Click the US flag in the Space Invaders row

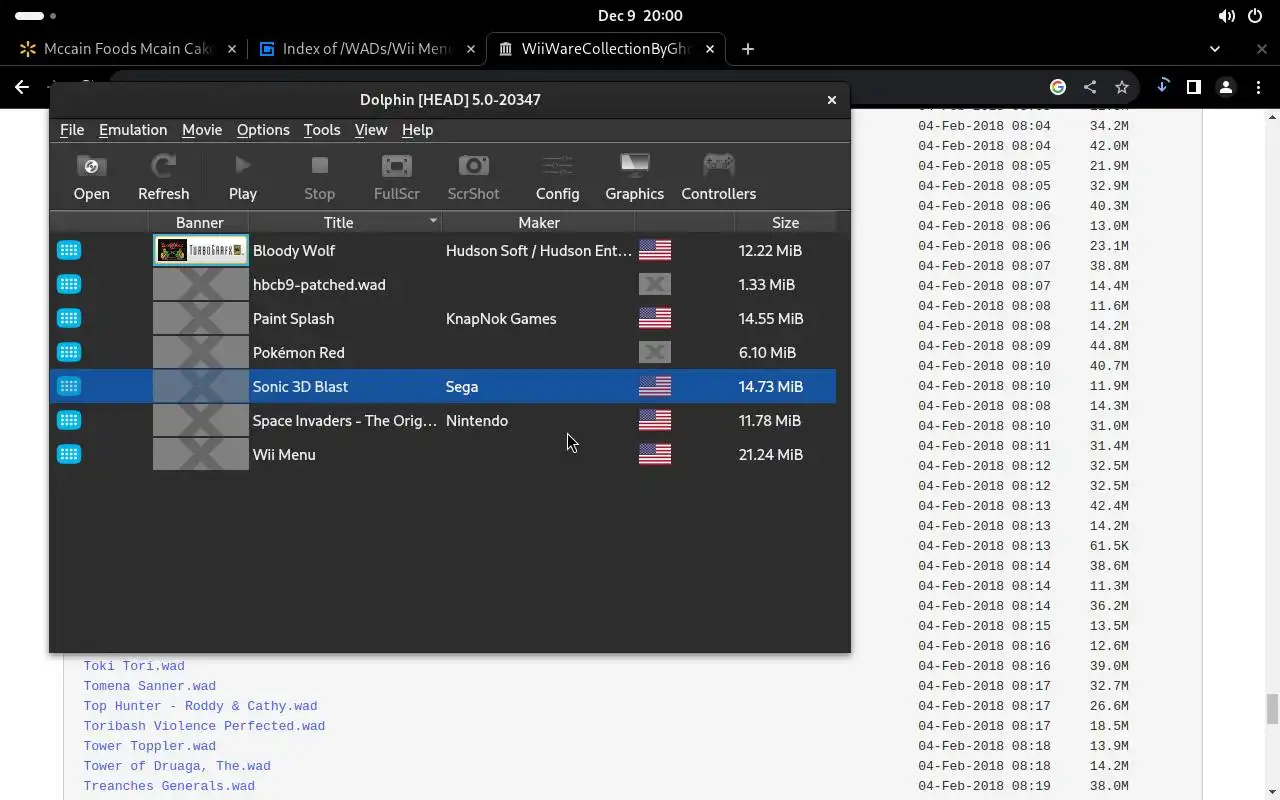pos(655,420)
